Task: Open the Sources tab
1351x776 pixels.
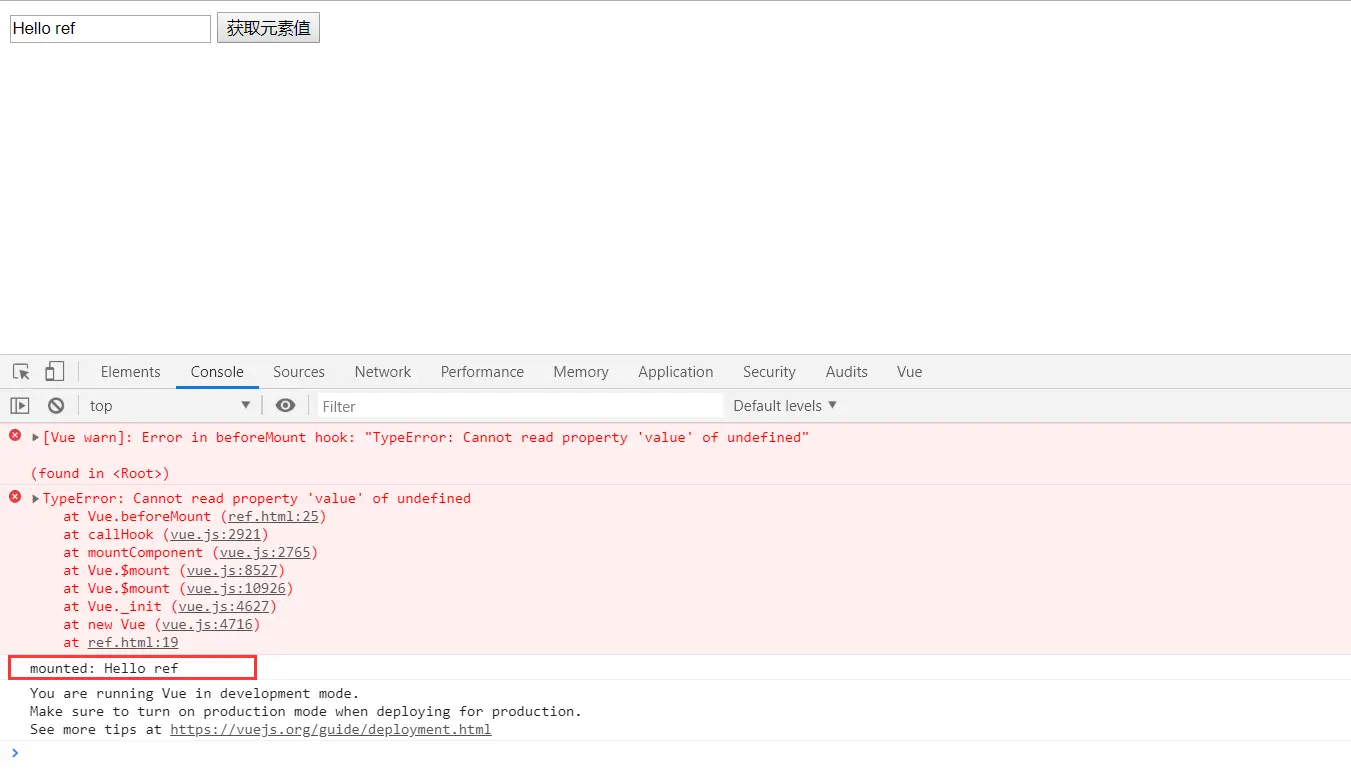Action: (x=299, y=371)
